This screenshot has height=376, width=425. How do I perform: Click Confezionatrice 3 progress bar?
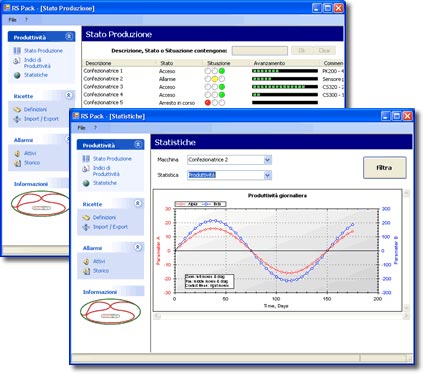[285, 87]
